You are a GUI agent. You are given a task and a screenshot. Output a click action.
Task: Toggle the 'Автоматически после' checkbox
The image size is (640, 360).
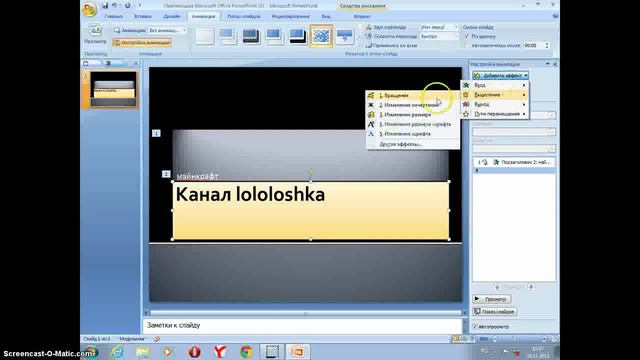(x=467, y=45)
